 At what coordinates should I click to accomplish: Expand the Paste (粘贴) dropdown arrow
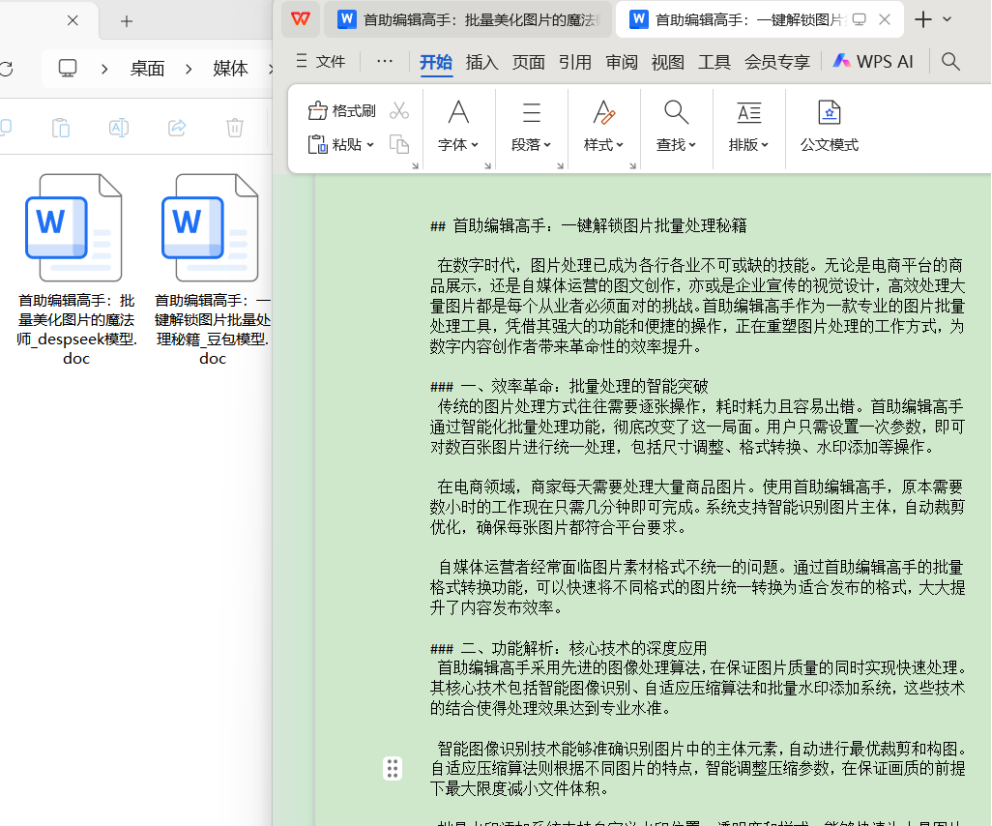pos(370,145)
